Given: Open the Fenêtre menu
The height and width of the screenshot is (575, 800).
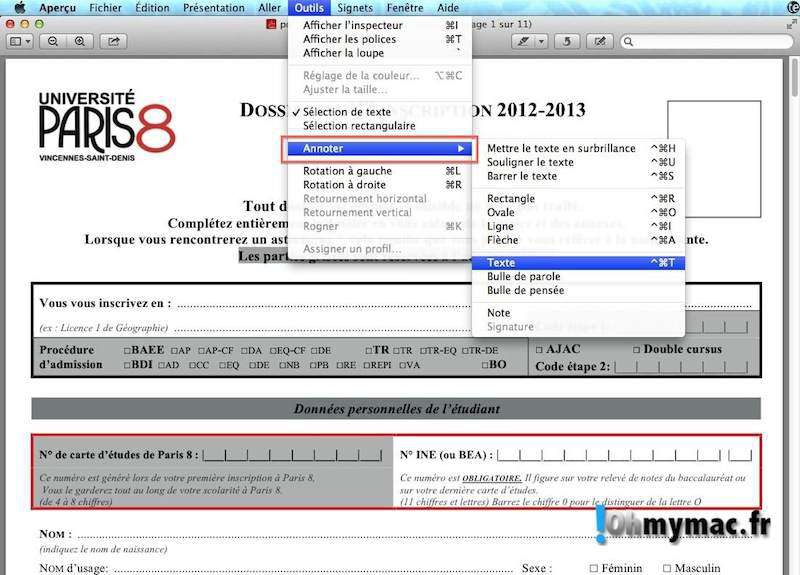Looking at the screenshot, I should (x=405, y=8).
